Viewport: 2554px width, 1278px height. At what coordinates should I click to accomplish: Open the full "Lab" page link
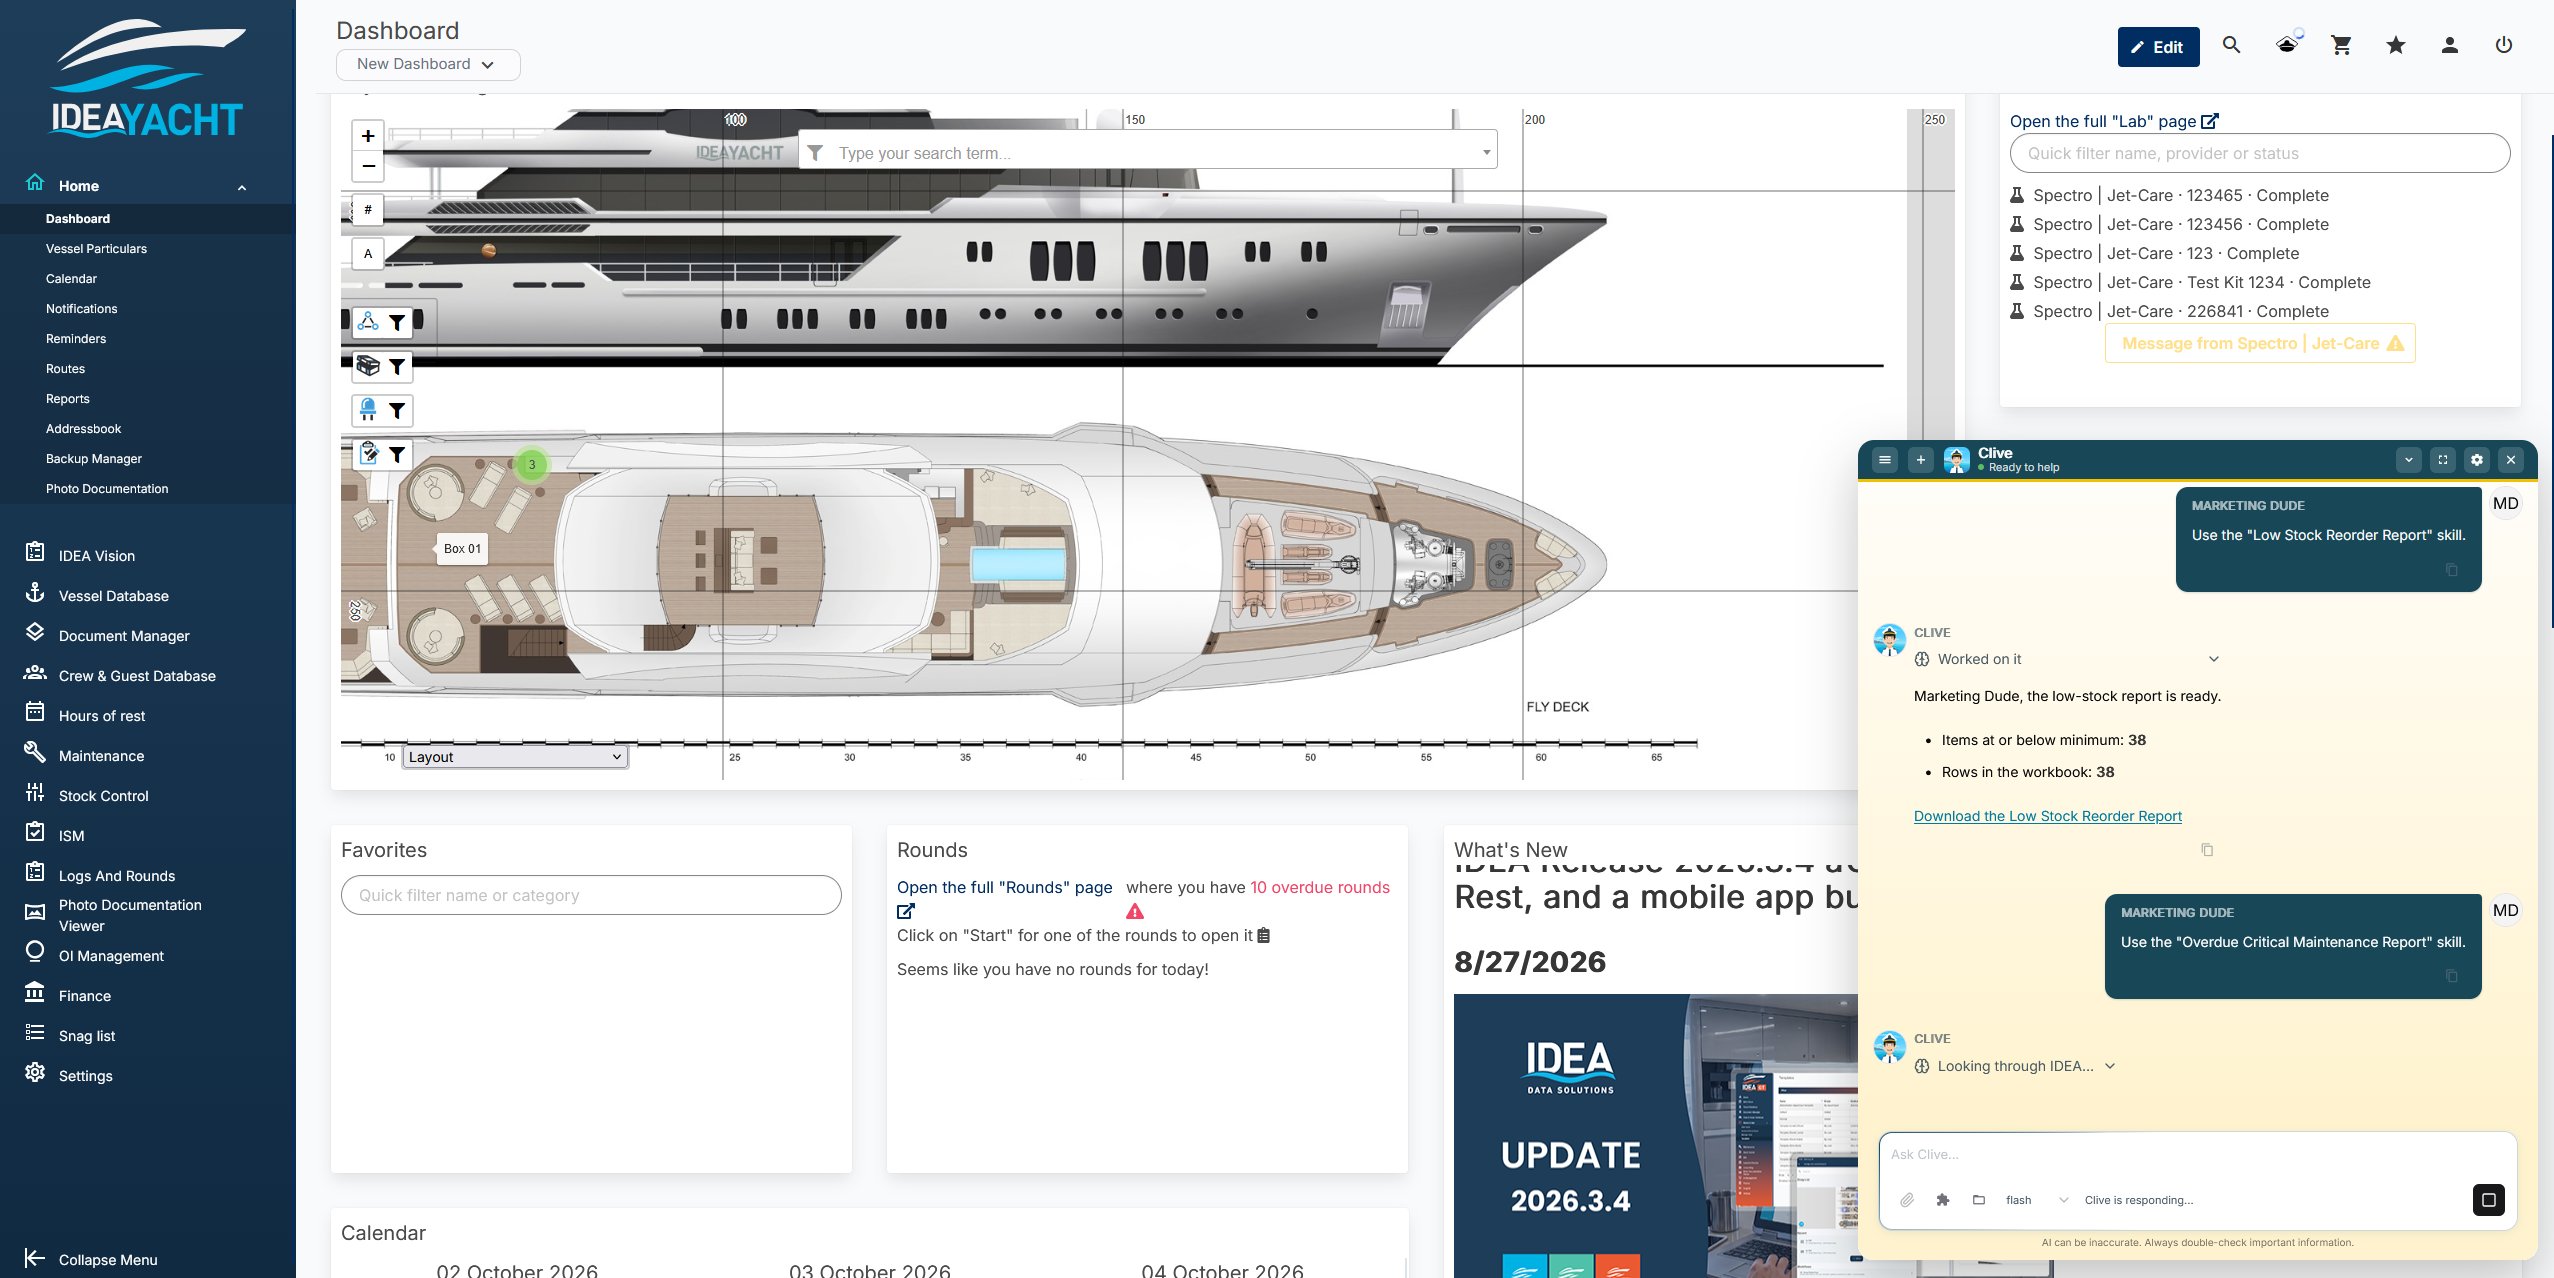[x=2114, y=121]
